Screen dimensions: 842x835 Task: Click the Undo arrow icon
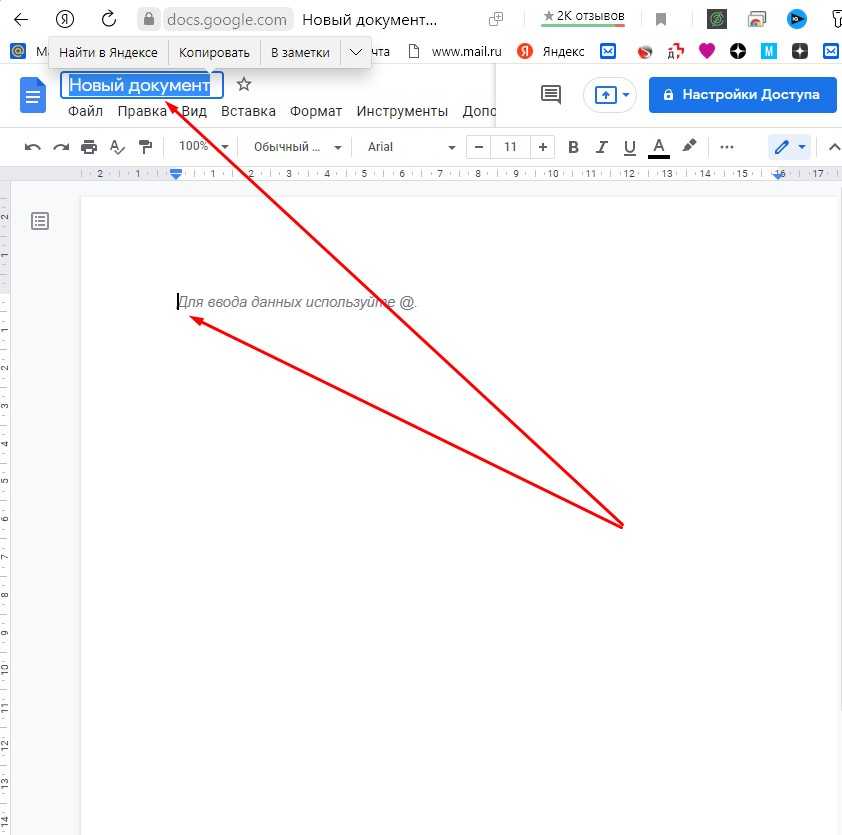(33, 147)
